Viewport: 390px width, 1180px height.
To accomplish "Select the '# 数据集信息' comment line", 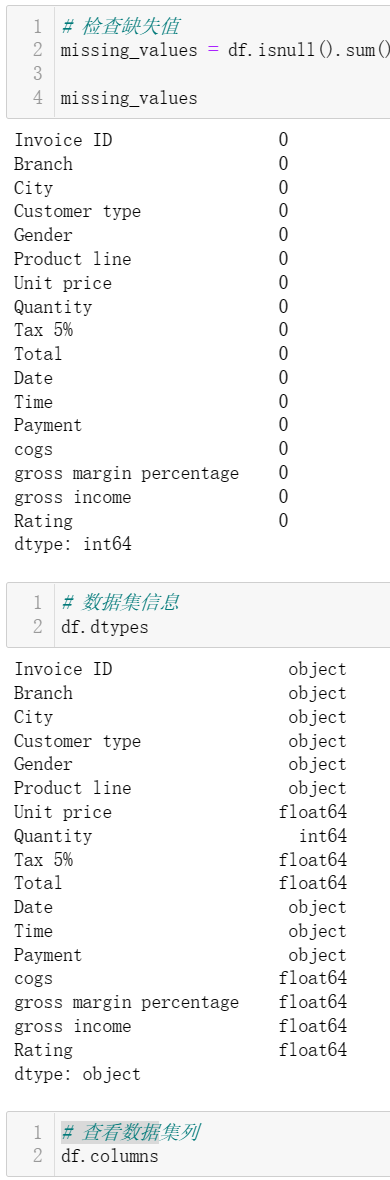I will (x=120, y=603).
